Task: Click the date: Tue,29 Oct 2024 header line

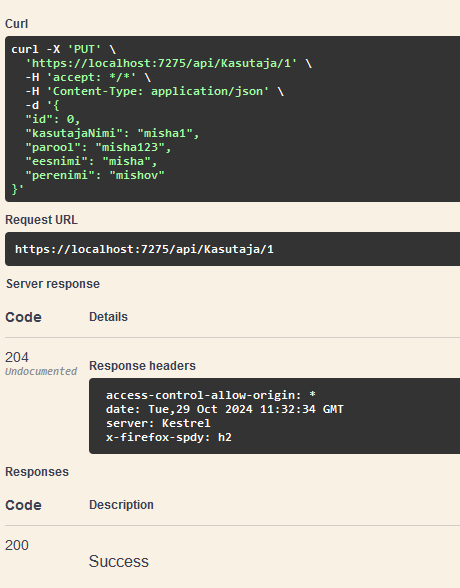Action: (225, 409)
